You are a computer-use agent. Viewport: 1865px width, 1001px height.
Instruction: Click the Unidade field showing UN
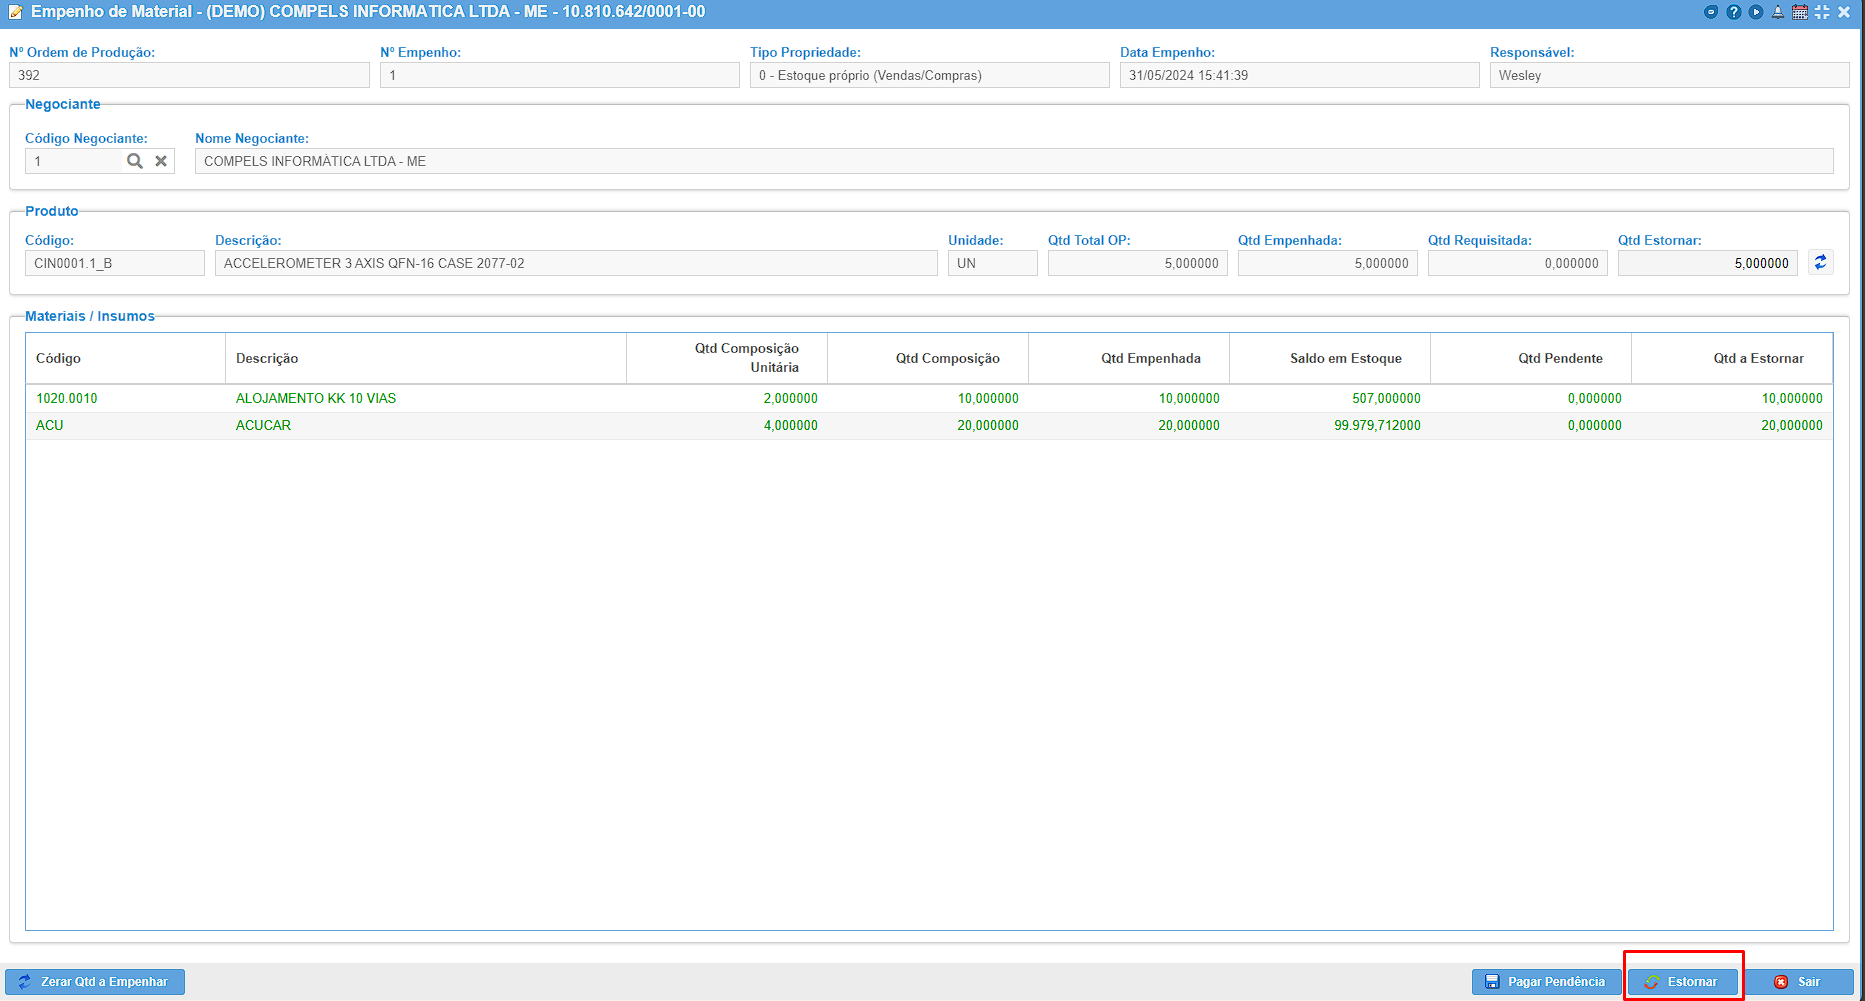(x=993, y=263)
